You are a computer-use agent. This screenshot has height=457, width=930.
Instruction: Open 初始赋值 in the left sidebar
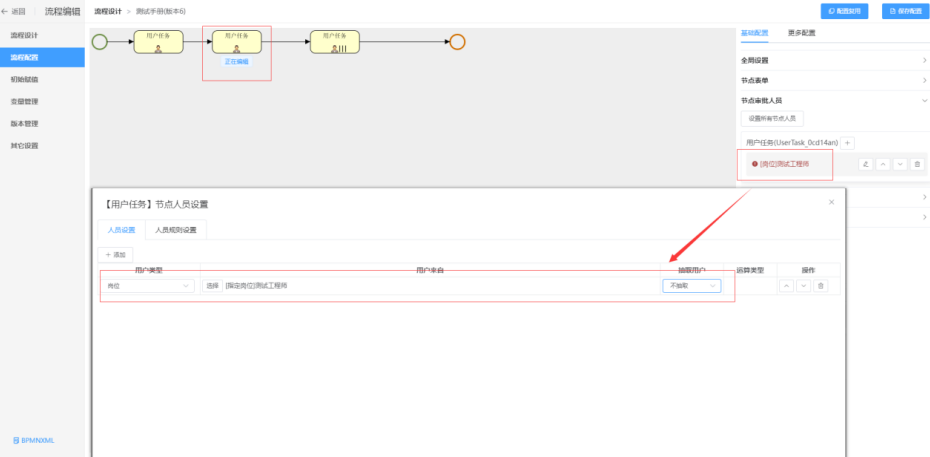(x=42, y=79)
